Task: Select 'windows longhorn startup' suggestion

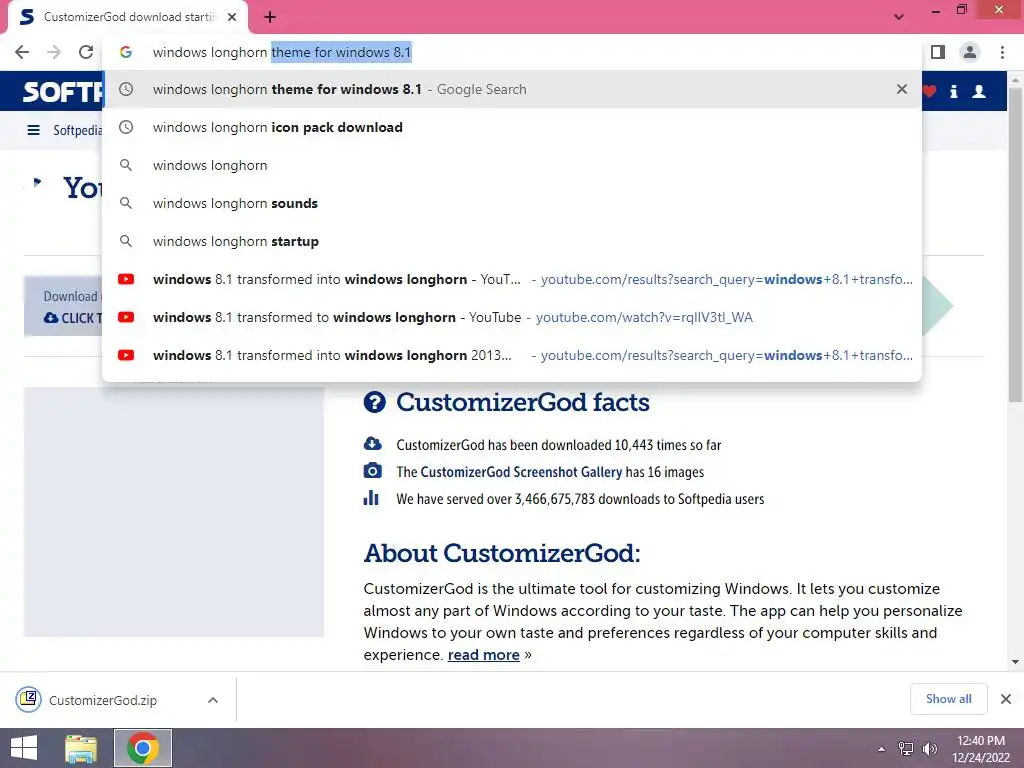Action: pyautogui.click(x=511, y=241)
